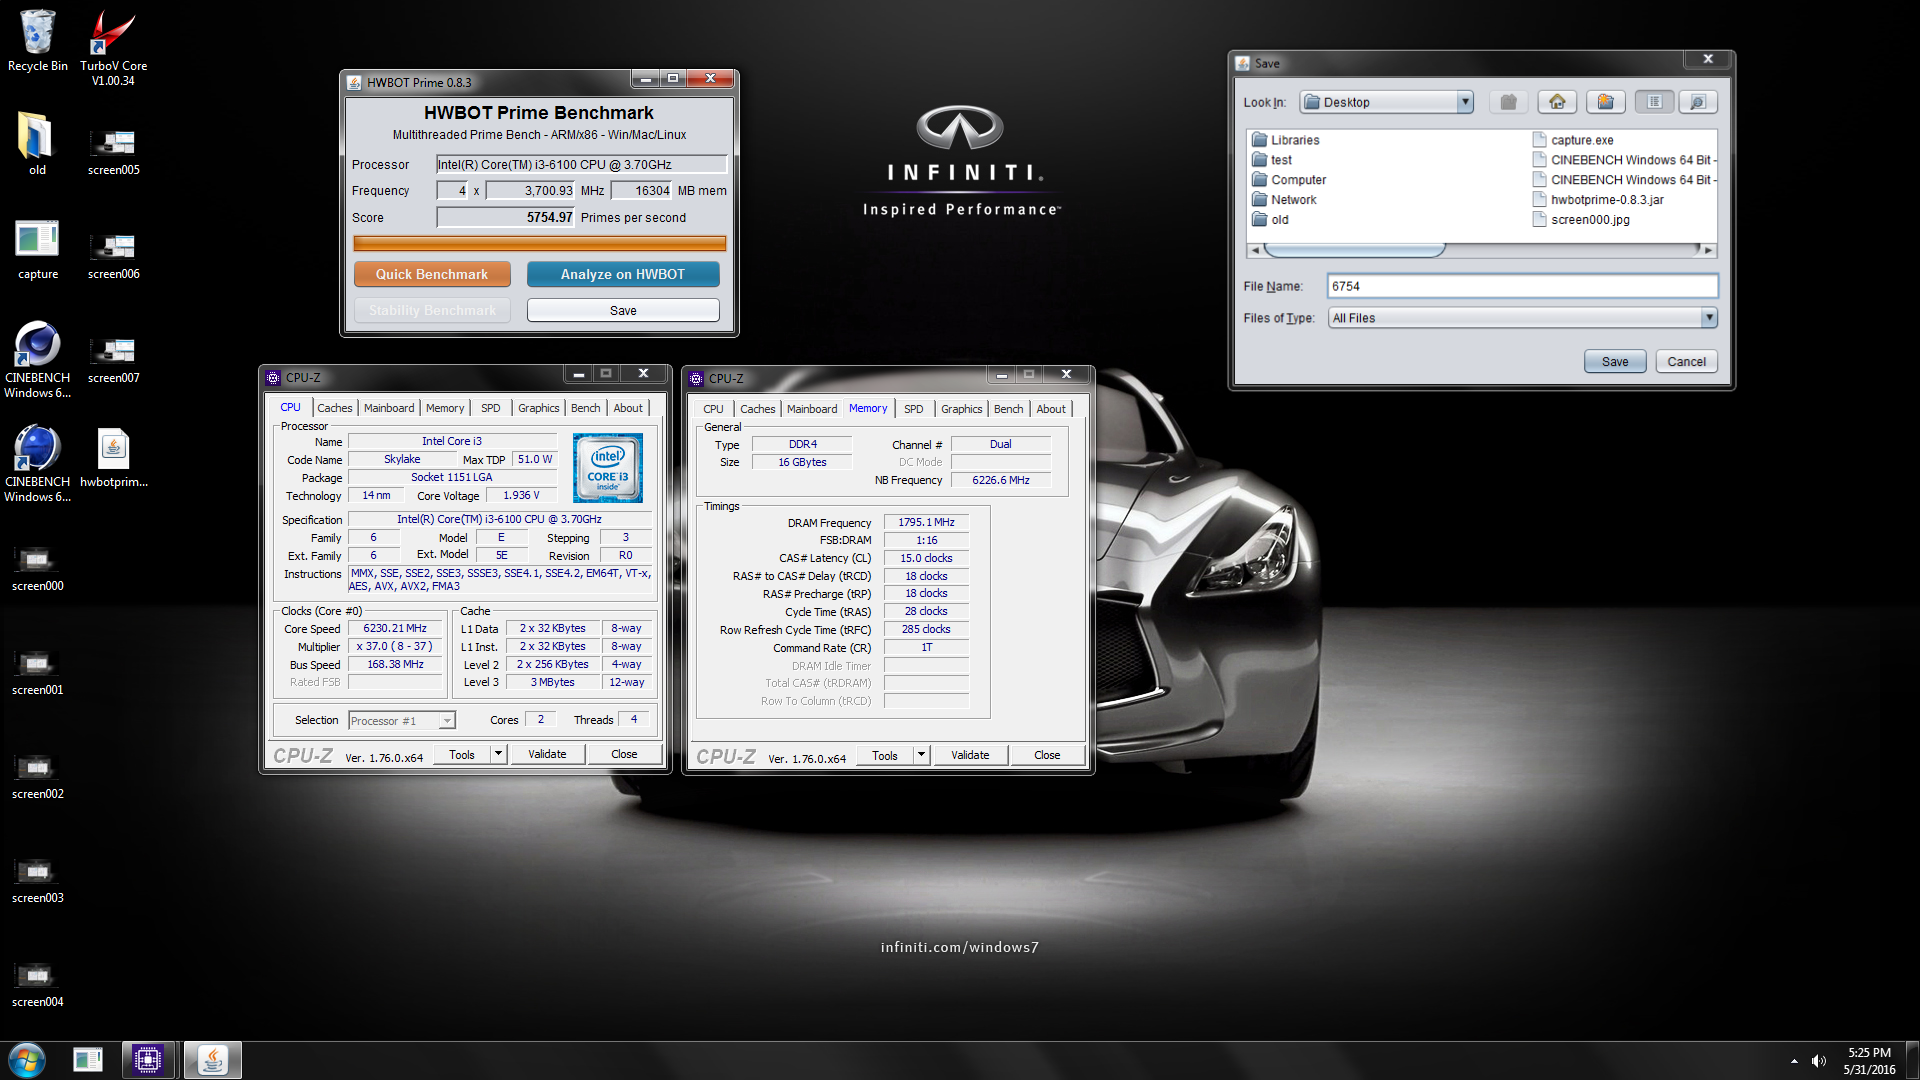This screenshot has width=1920, height=1080.
Task: Click Cancel in the Save dialog
Action: click(x=1686, y=362)
